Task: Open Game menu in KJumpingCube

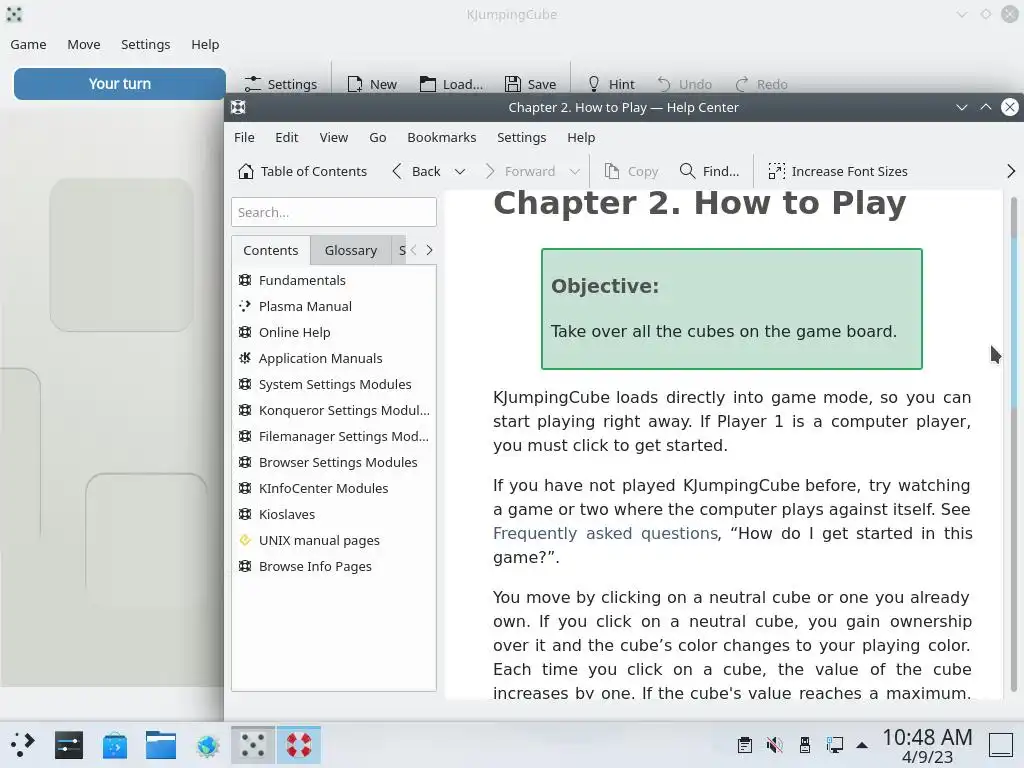Action: pyautogui.click(x=28, y=44)
